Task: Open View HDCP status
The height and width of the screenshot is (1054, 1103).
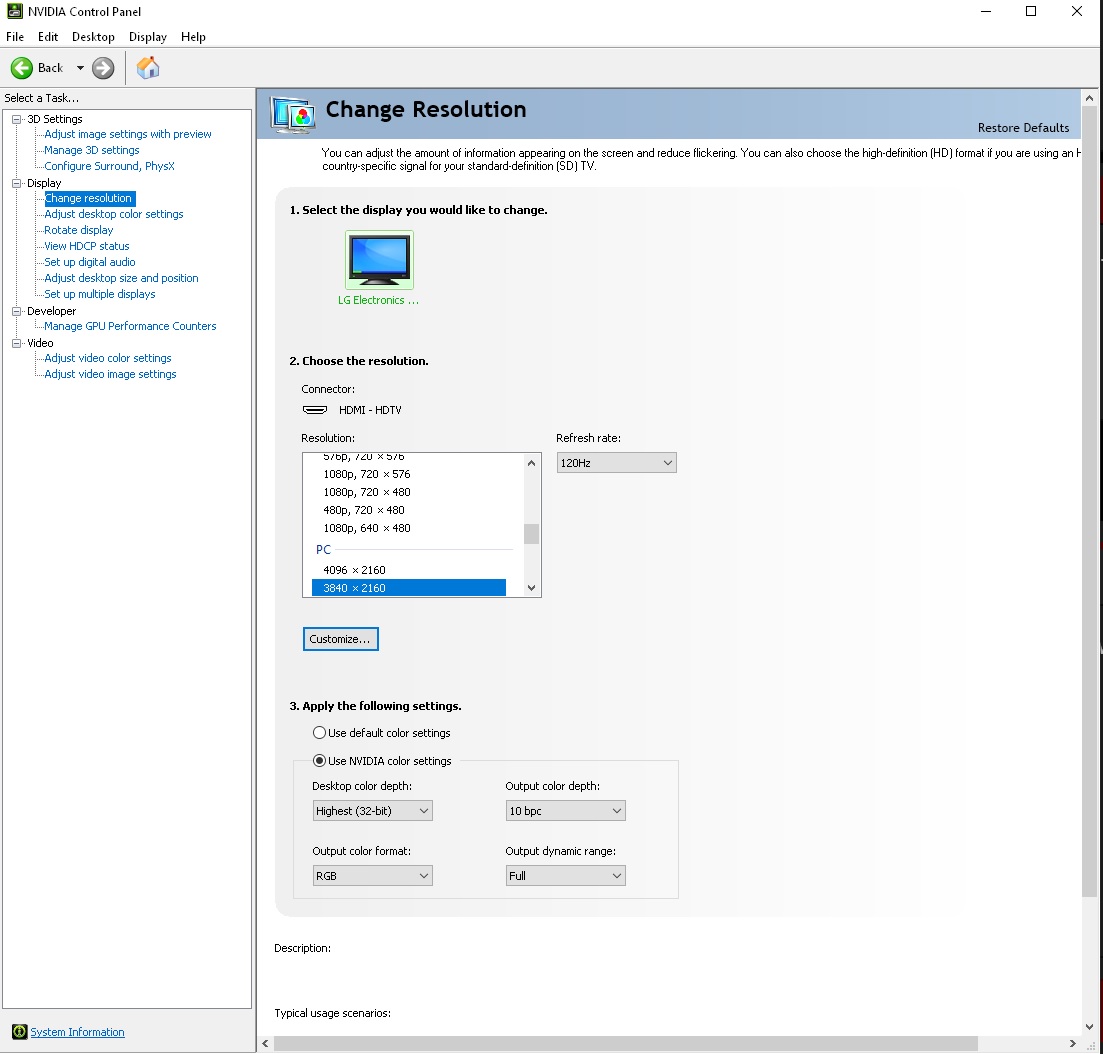Action: (x=87, y=246)
